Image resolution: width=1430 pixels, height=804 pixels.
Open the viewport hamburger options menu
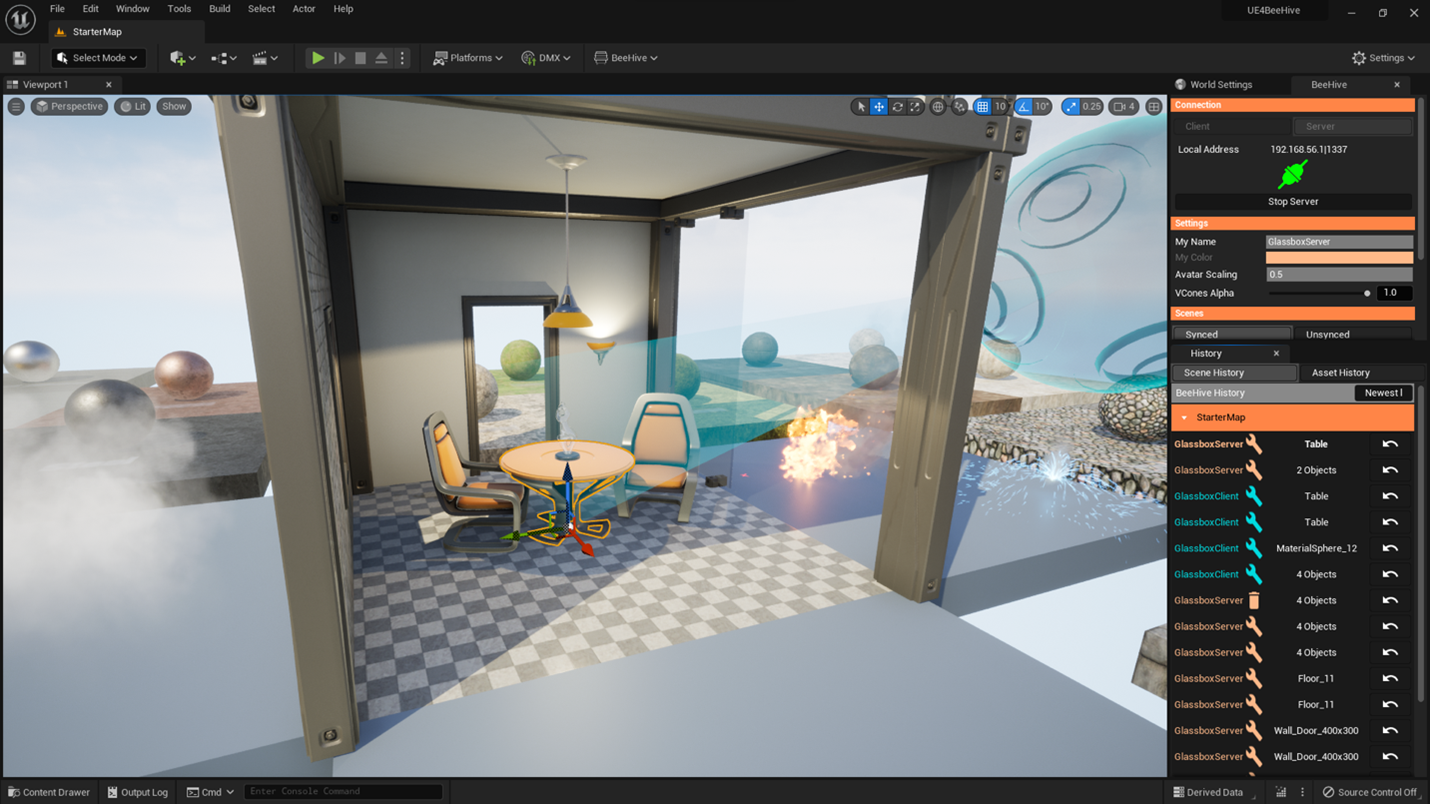[x=16, y=106]
